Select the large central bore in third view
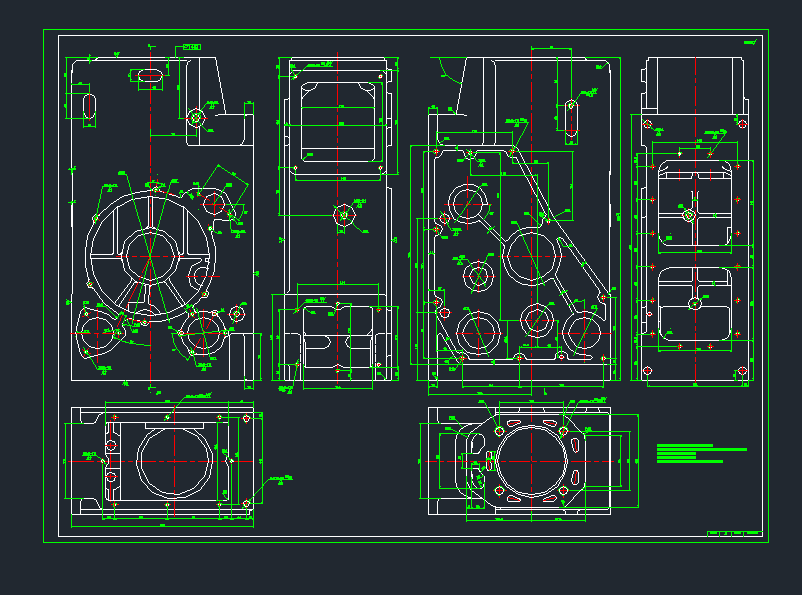The image size is (802, 595). [528, 255]
